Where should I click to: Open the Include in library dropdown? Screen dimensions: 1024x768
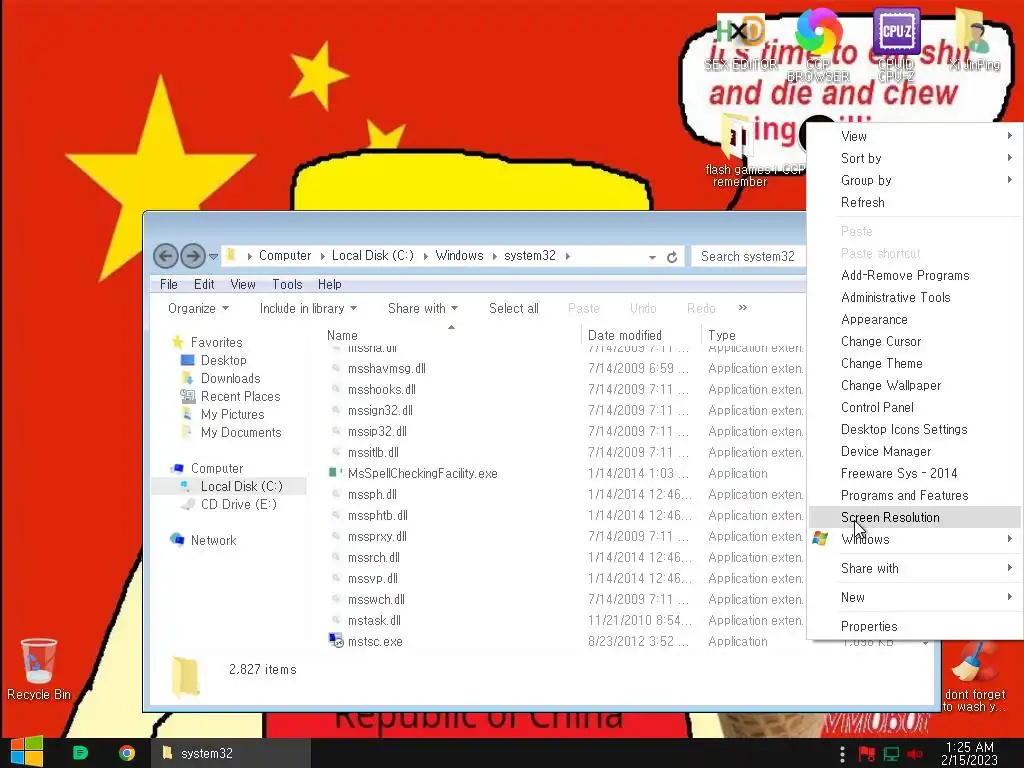coord(308,308)
